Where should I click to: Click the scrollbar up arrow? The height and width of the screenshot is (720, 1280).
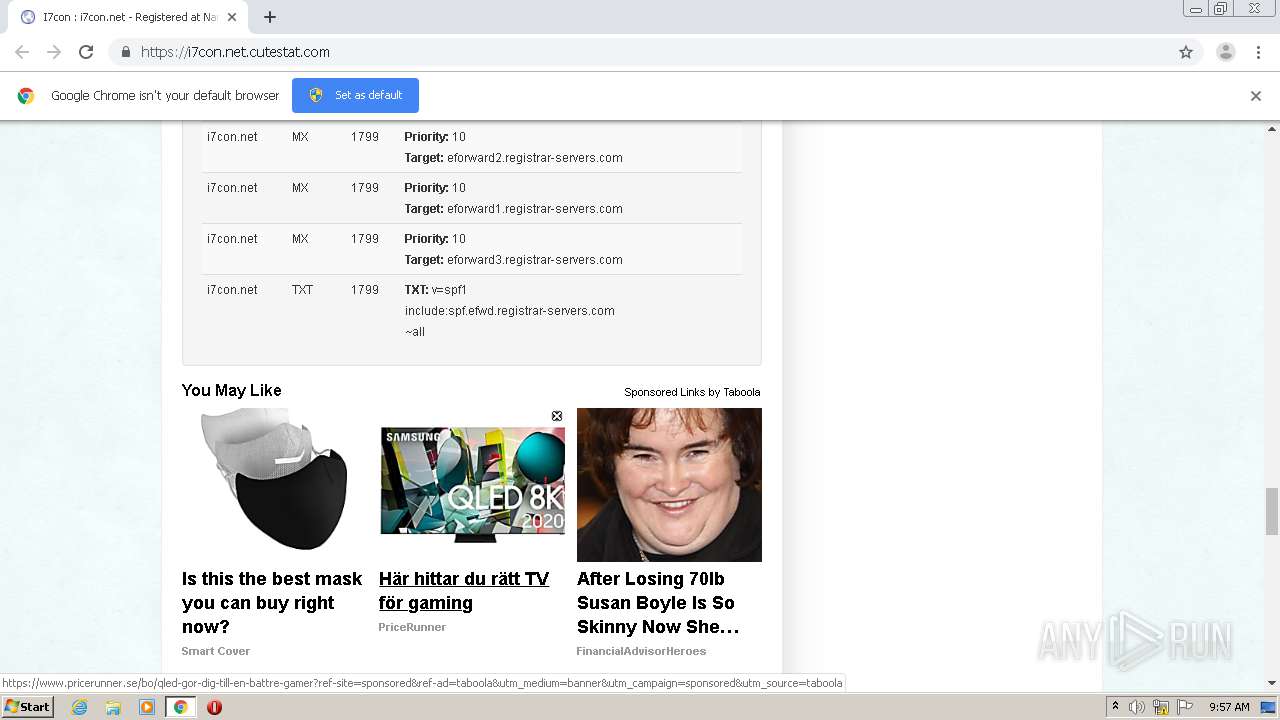1272,128
